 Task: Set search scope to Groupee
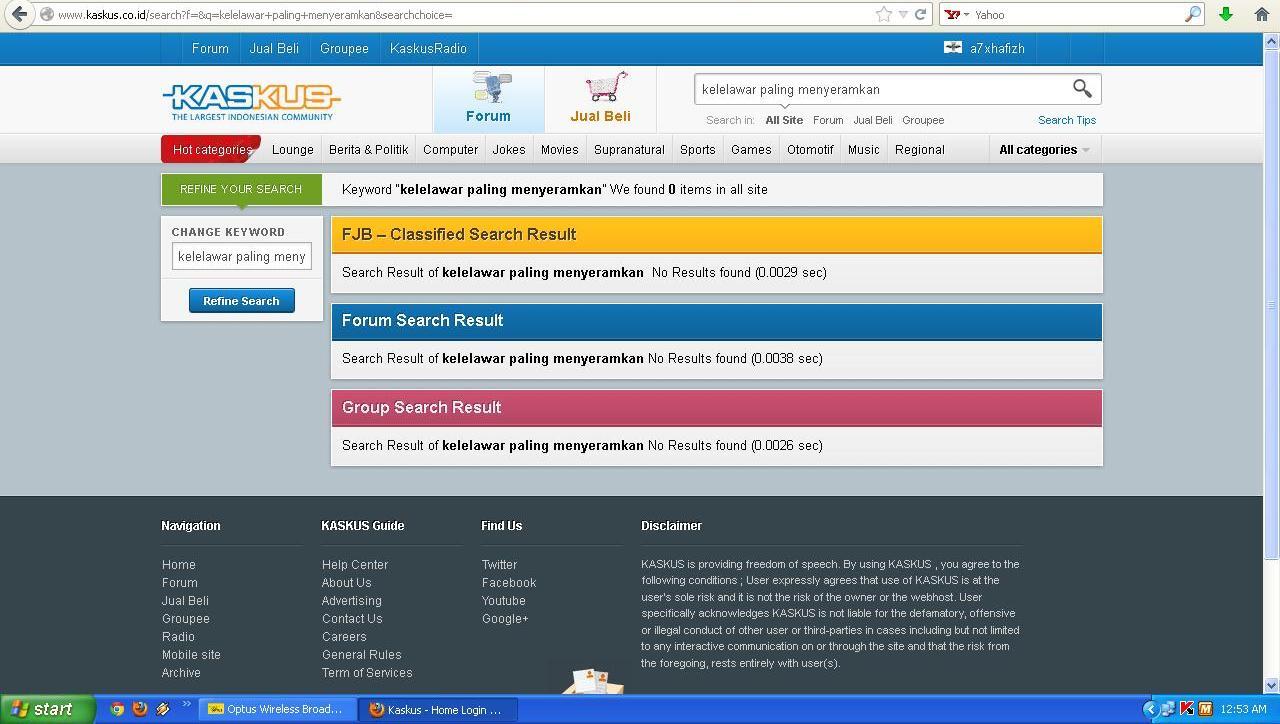[923, 120]
